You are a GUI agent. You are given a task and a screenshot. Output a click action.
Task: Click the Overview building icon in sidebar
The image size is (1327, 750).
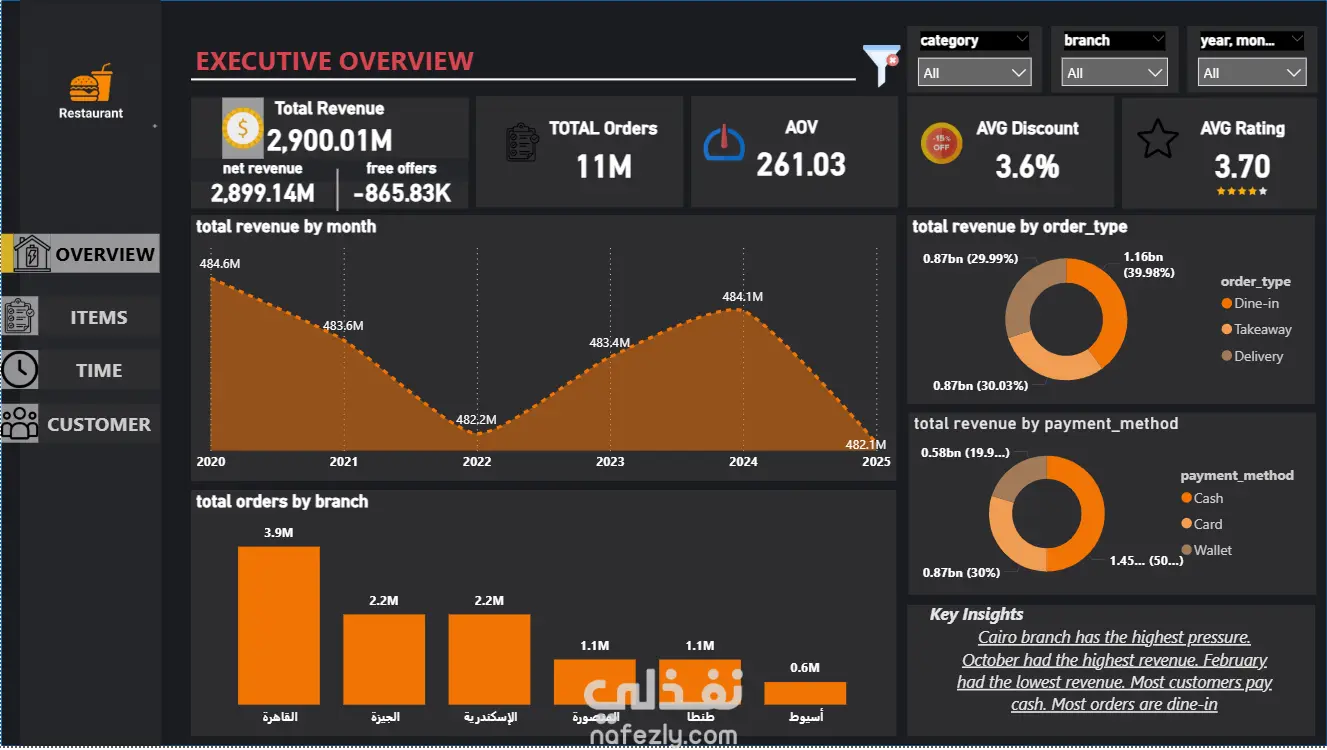point(31,254)
